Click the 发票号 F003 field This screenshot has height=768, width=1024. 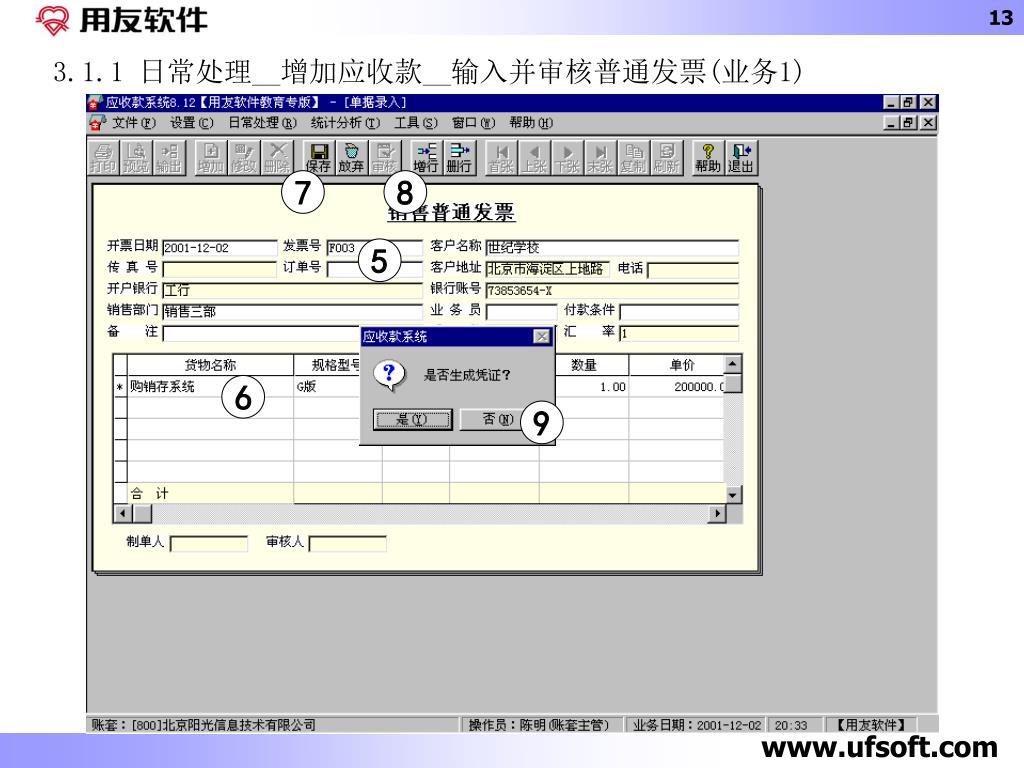(x=374, y=248)
